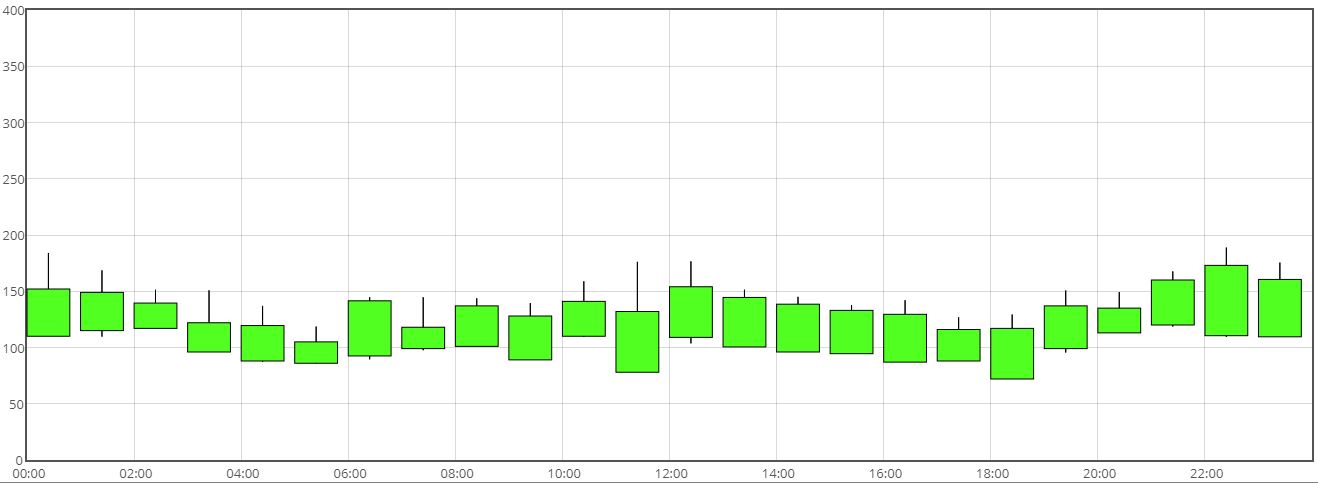Select the 08:00 time axis label

(456, 473)
